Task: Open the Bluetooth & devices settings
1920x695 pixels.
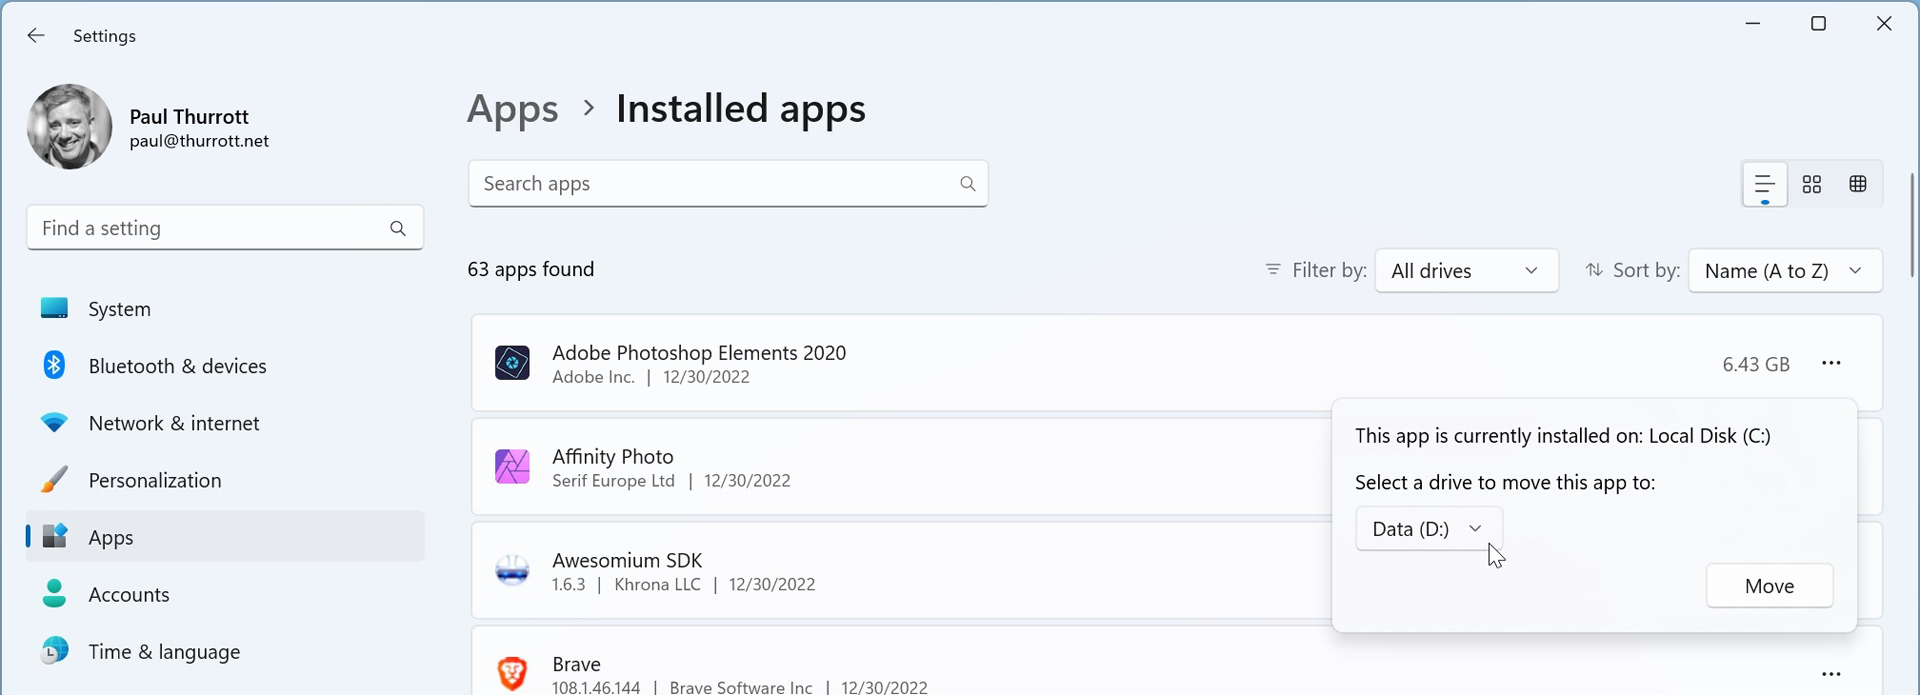Action: coord(177,366)
